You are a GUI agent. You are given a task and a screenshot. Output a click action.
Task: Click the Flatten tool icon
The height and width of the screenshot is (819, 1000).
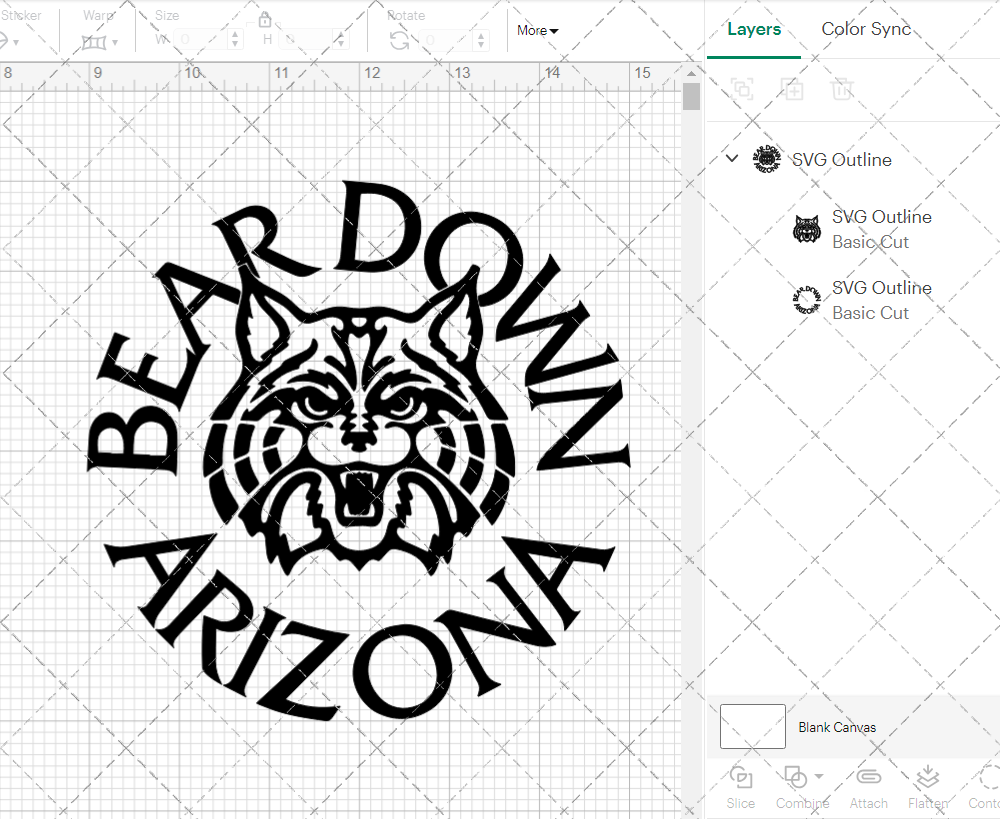tap(927, 778)
